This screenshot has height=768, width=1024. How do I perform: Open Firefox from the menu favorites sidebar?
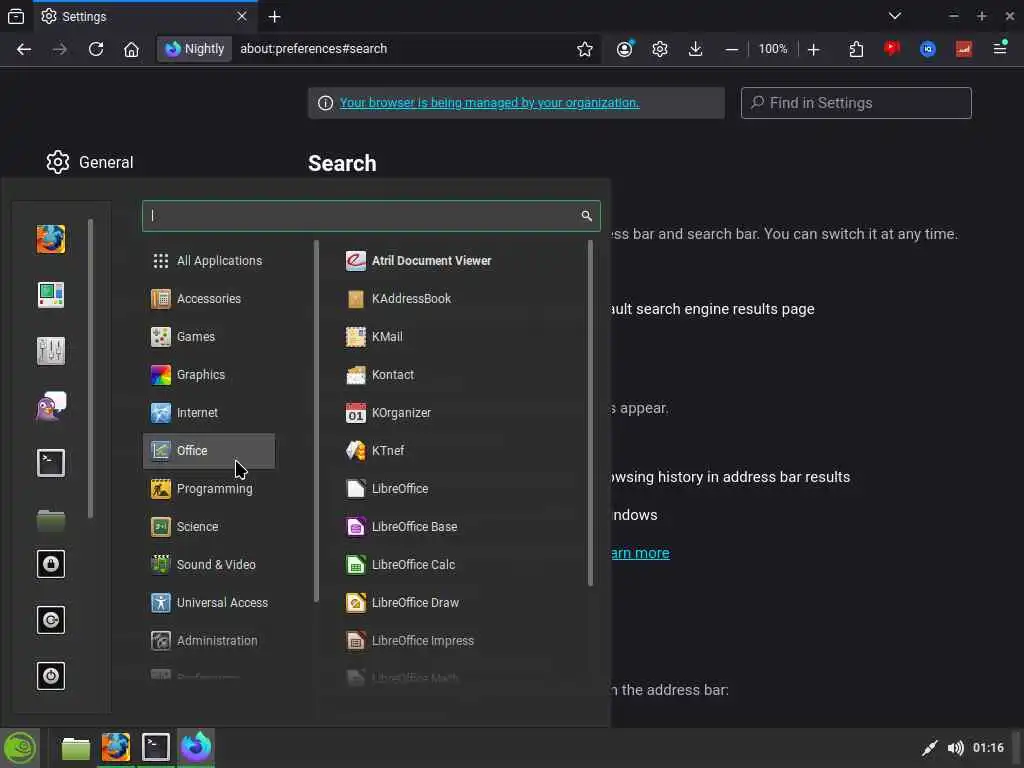(51, 239)
